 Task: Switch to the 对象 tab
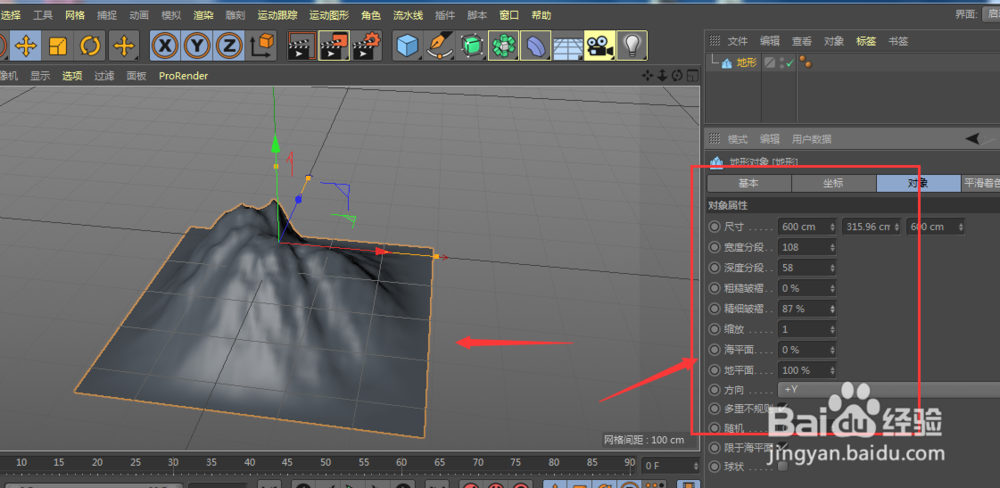918,183
